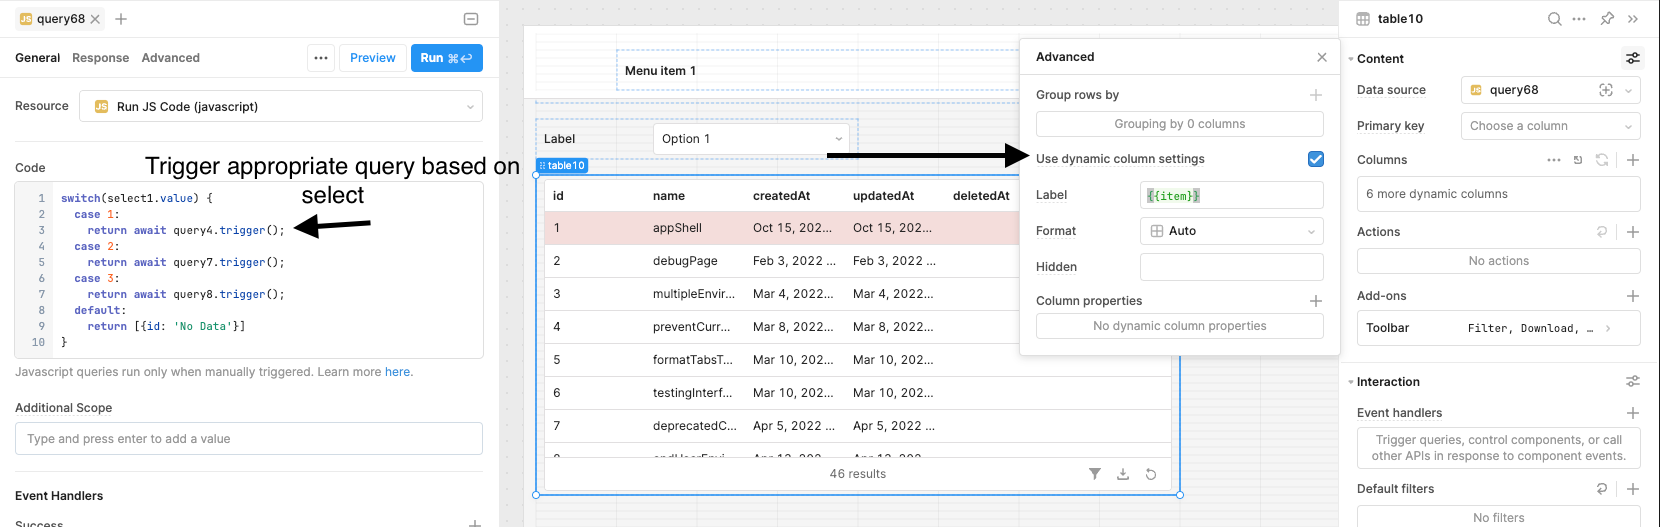1660x527 pixels.
Task: Switch to the Response tab
Action: coord(100,58)
